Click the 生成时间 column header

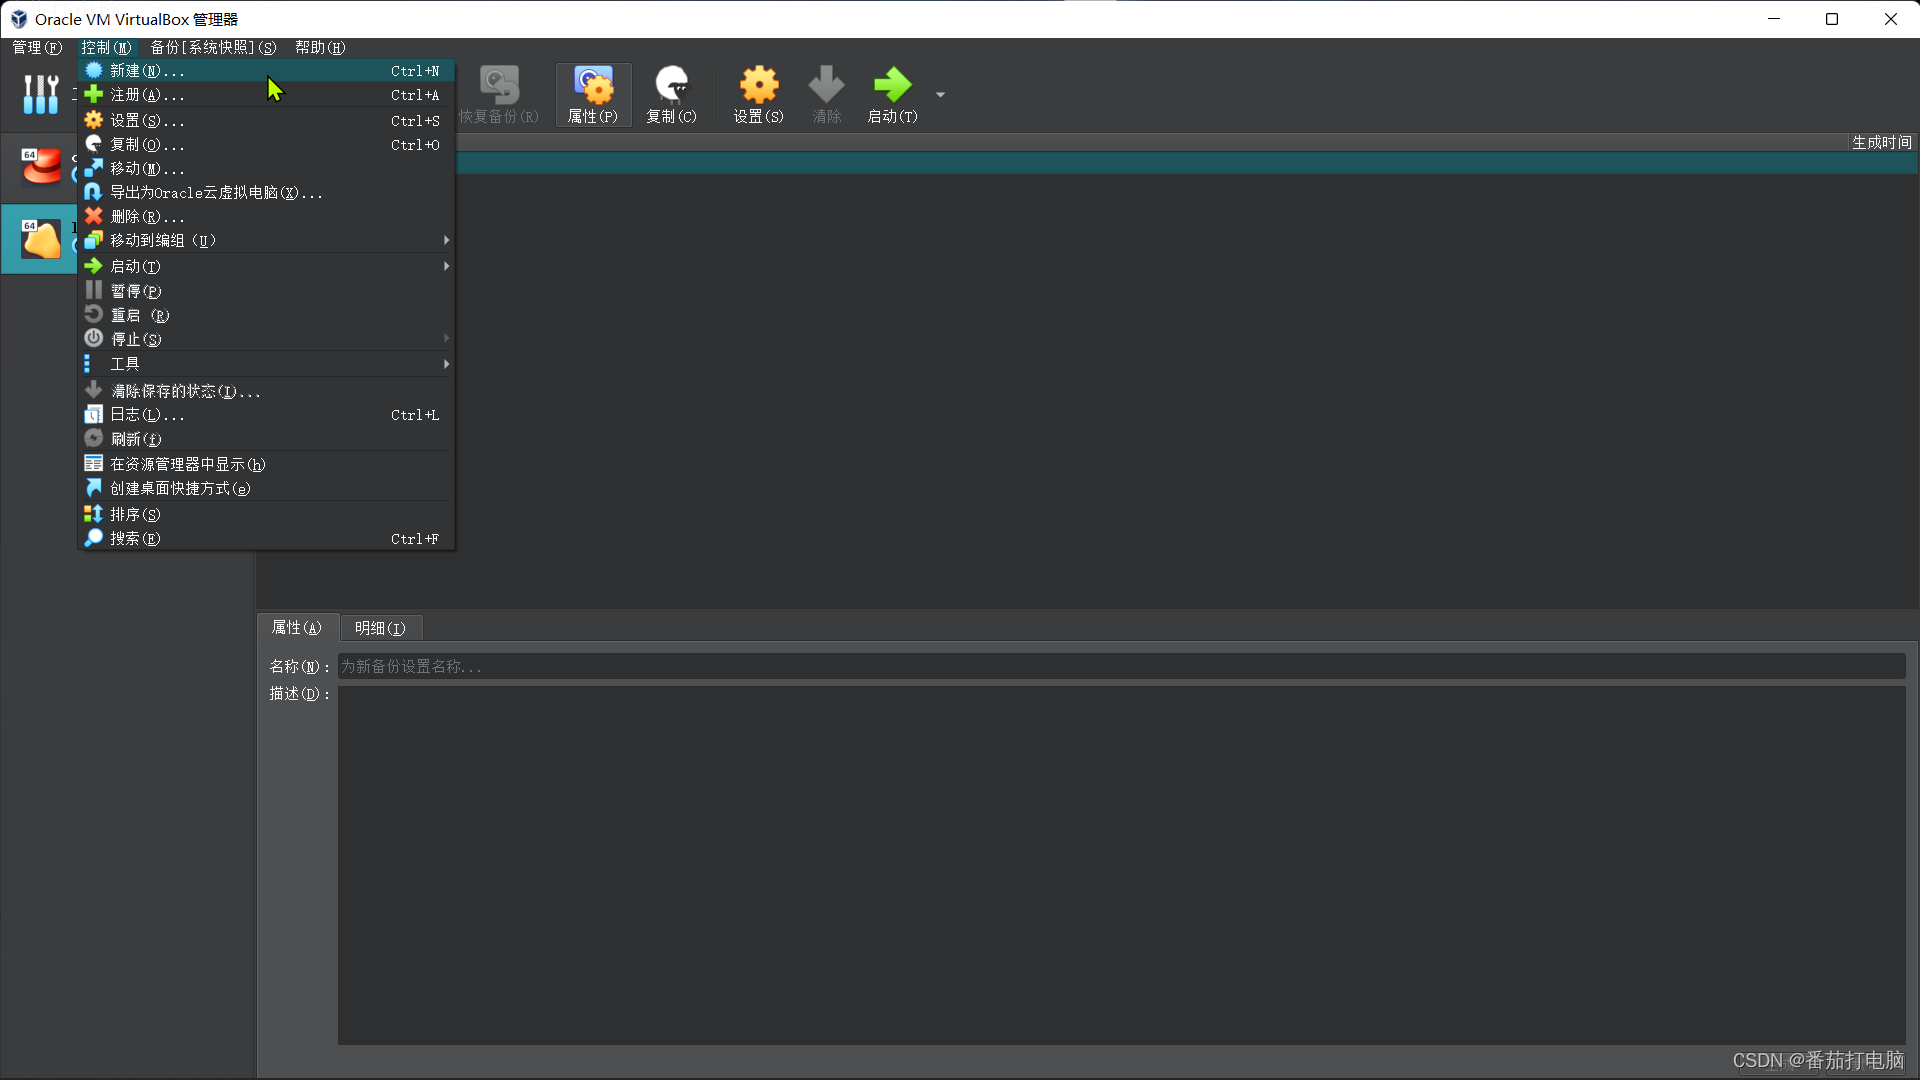coord(1881,143)
